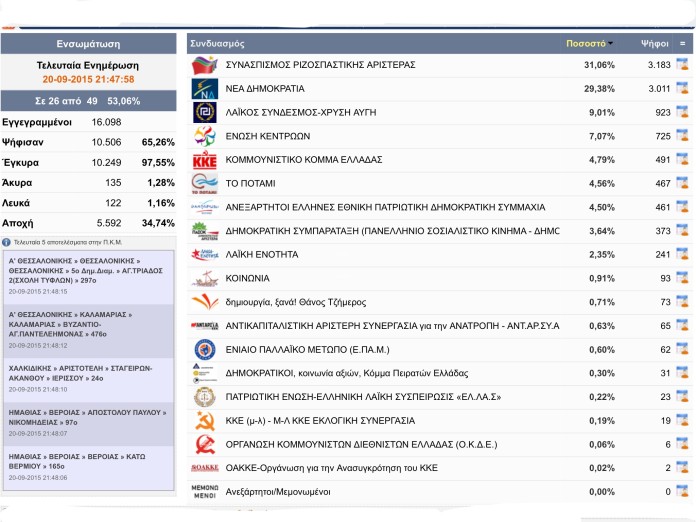This screenshot has height=522, width=696.
Task: Select ΟΑΚΚΕ-Οργάνωση για την Ανασυγκρότηση row name
Action: coord(332,468)
